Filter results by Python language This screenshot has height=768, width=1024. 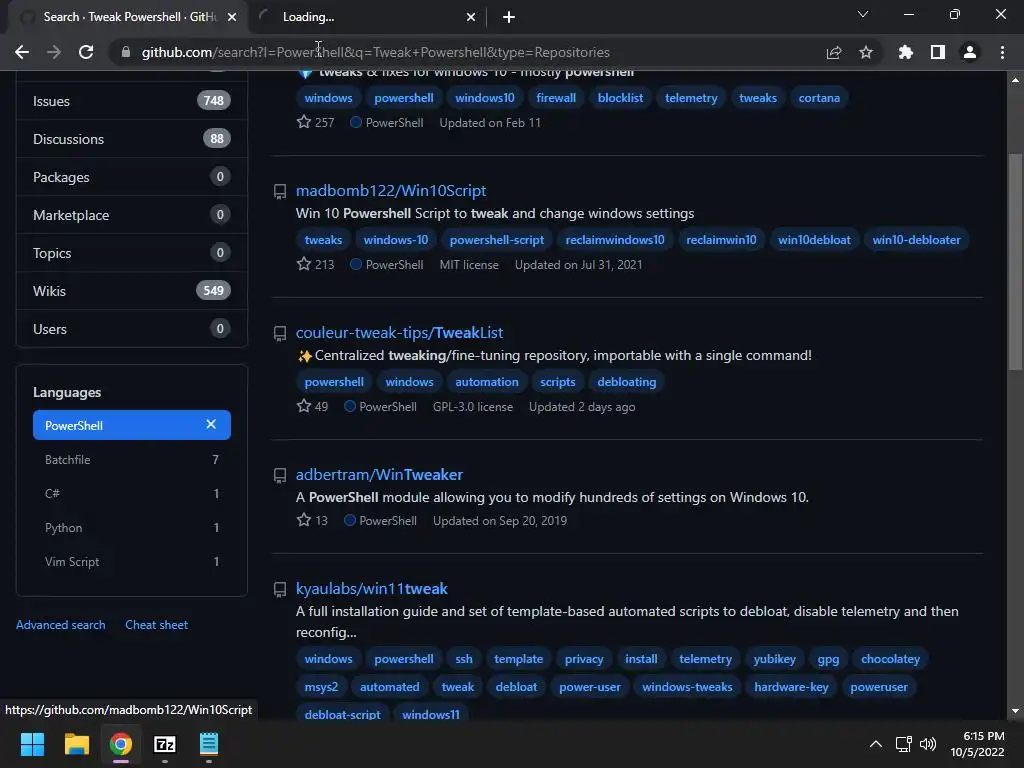click(x=131, y=528)
